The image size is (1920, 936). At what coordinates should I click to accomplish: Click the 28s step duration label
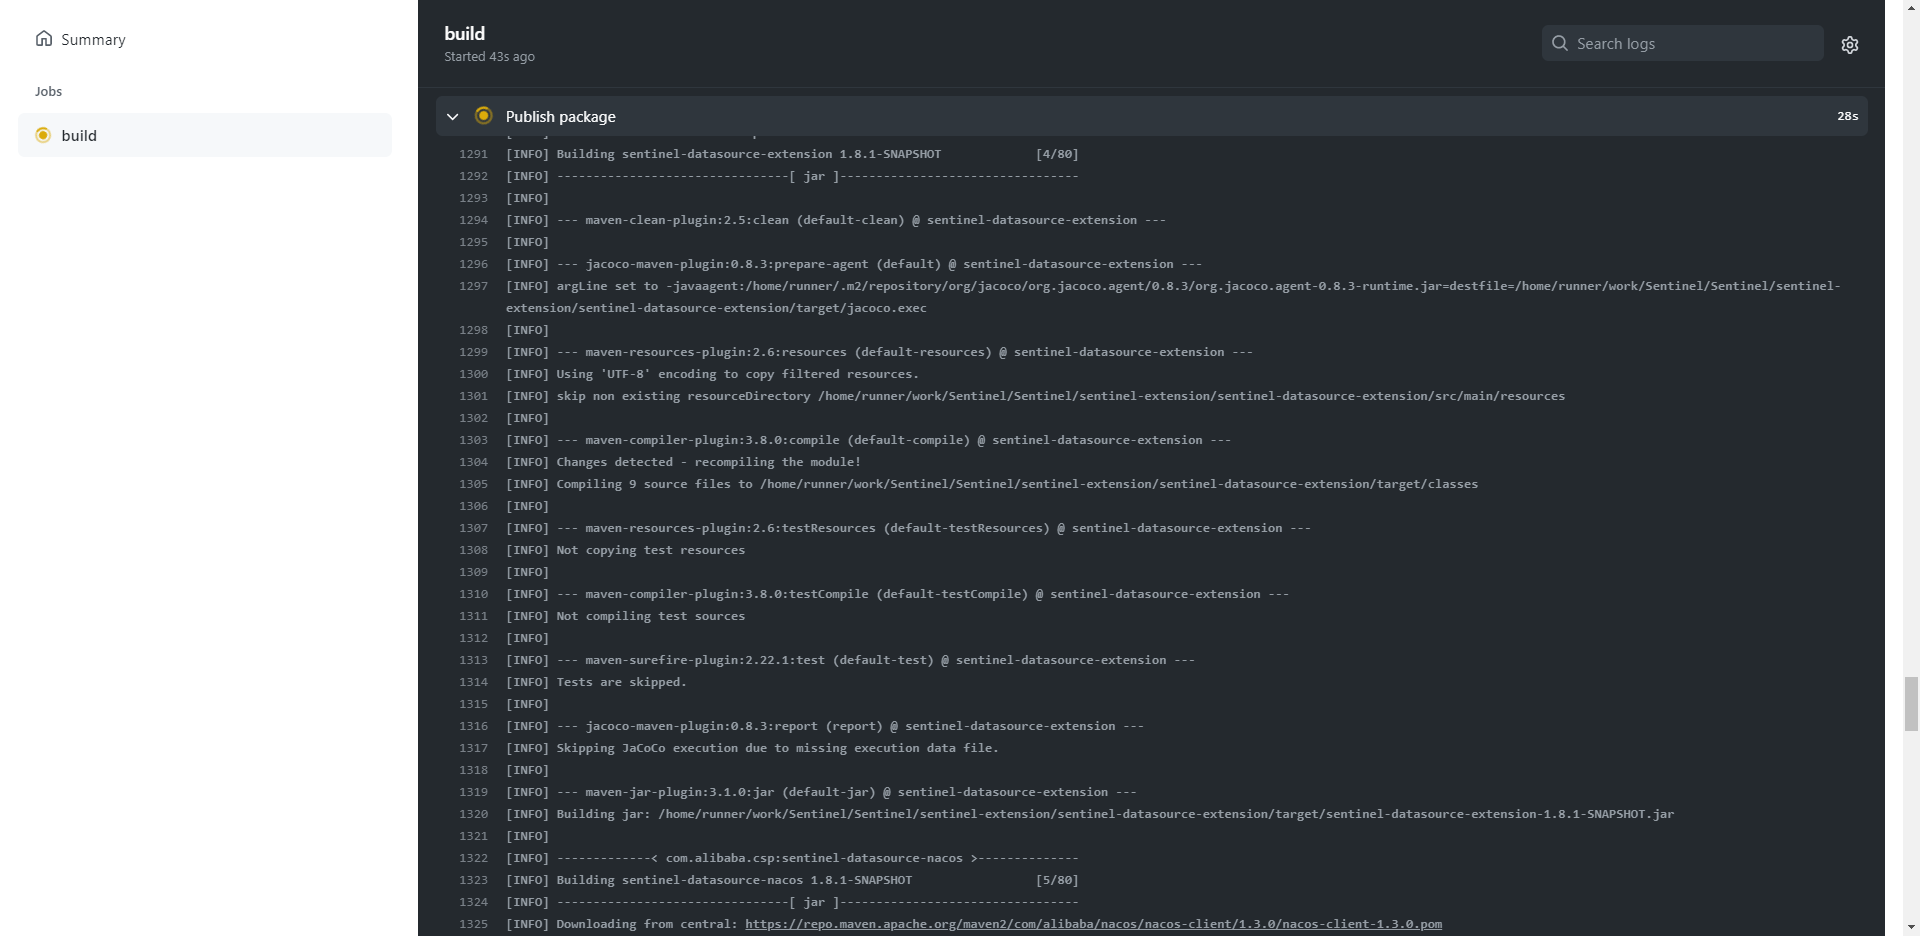(1846, 116)
